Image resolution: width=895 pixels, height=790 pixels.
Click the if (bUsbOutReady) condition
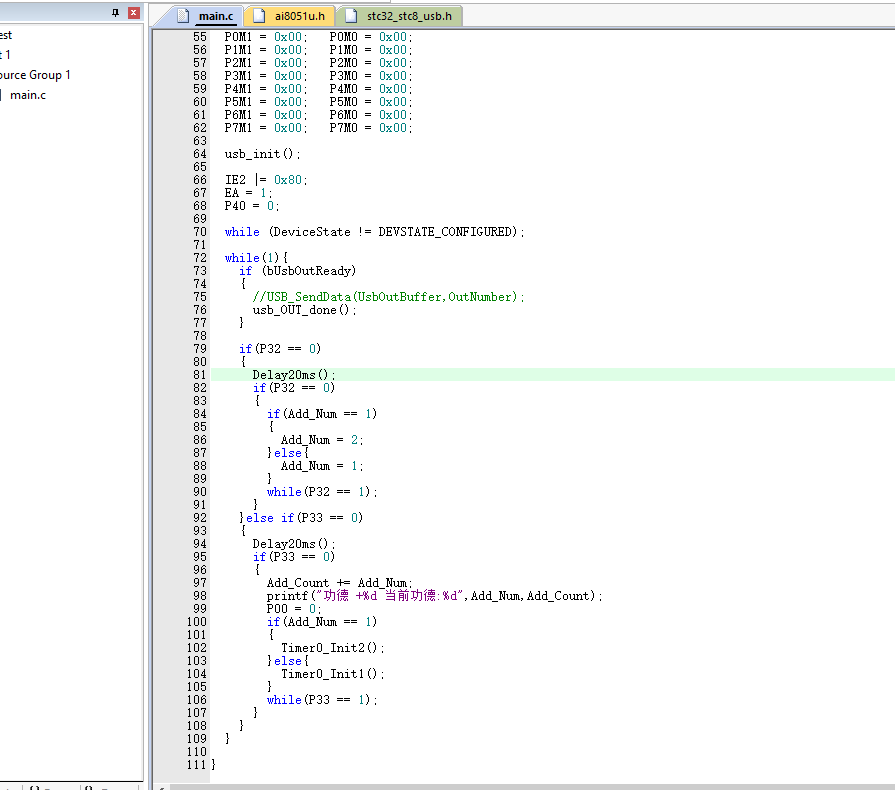point(297,271)
